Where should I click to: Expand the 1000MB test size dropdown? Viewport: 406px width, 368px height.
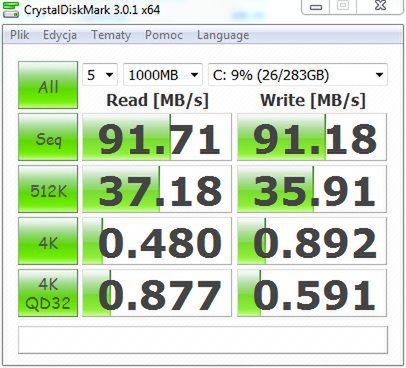click(x=163, y=75)
